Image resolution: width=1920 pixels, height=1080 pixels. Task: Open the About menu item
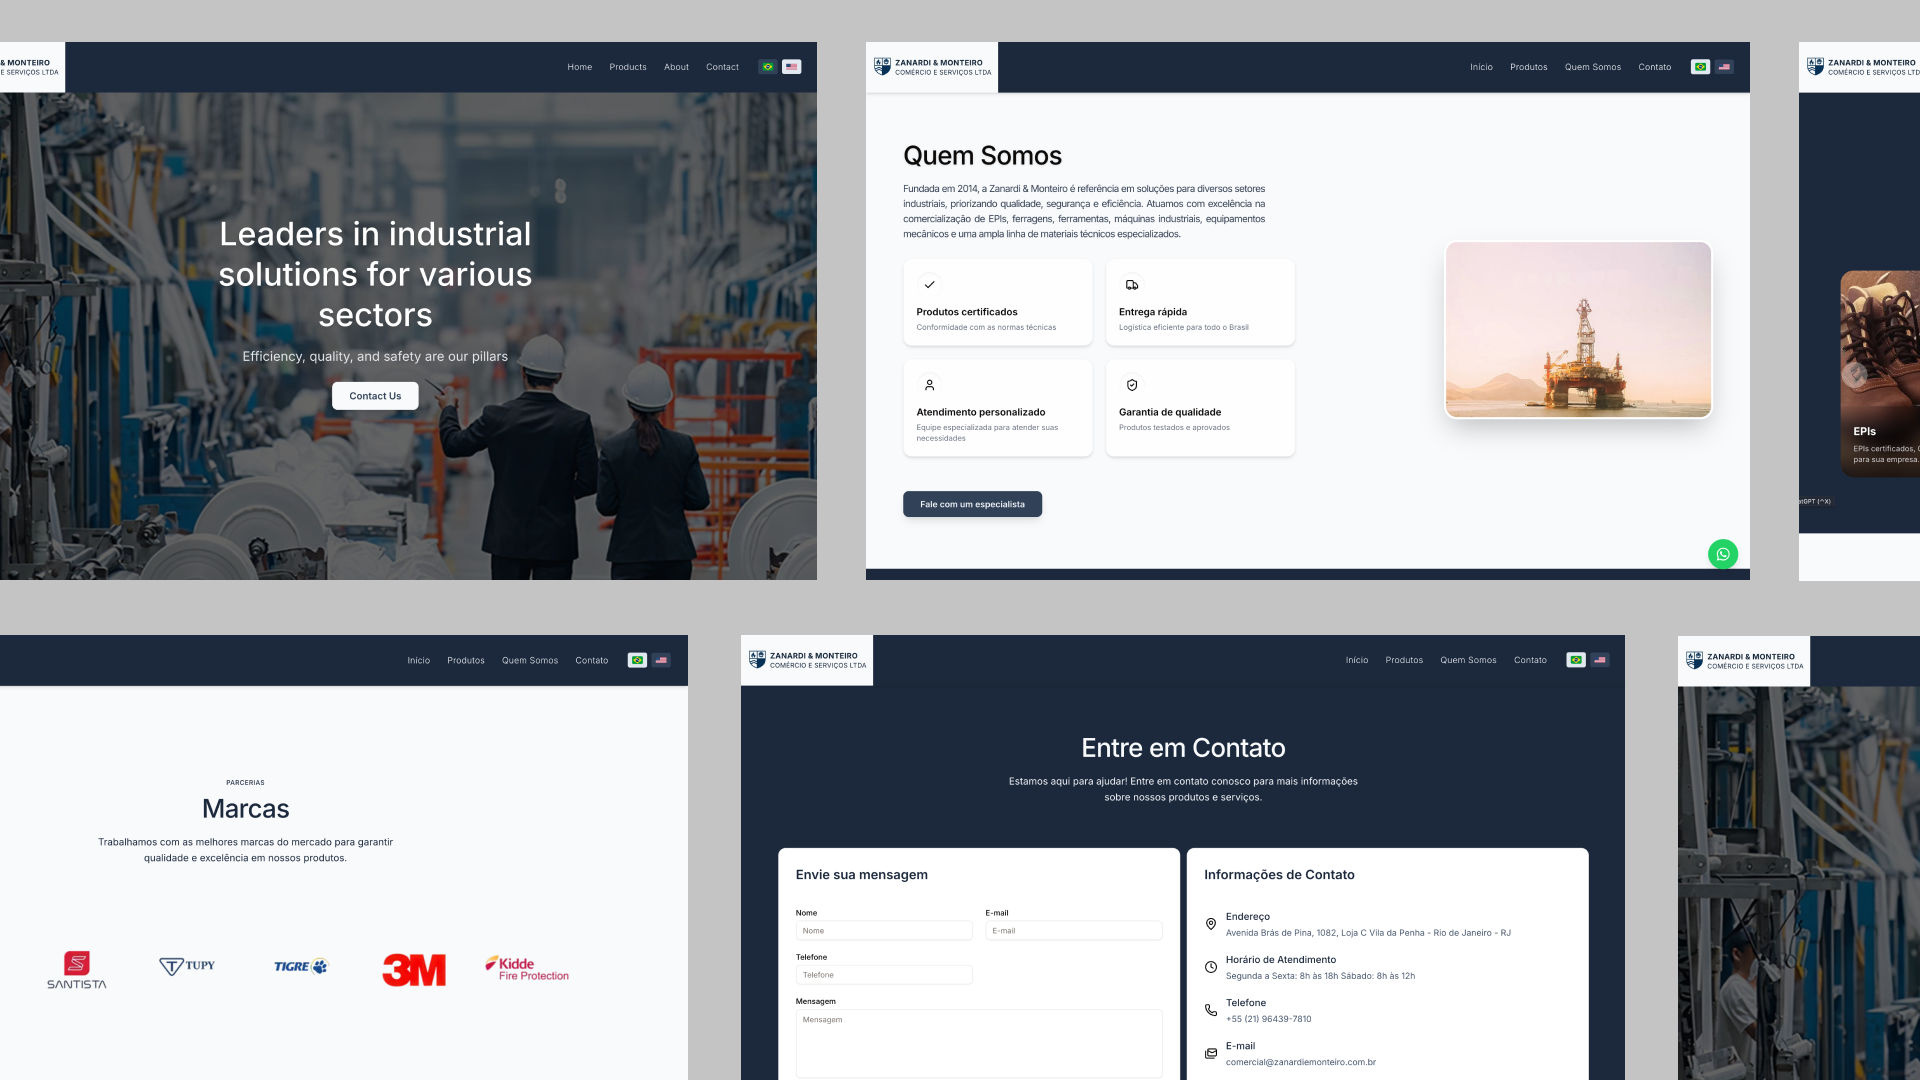(676, 67)
